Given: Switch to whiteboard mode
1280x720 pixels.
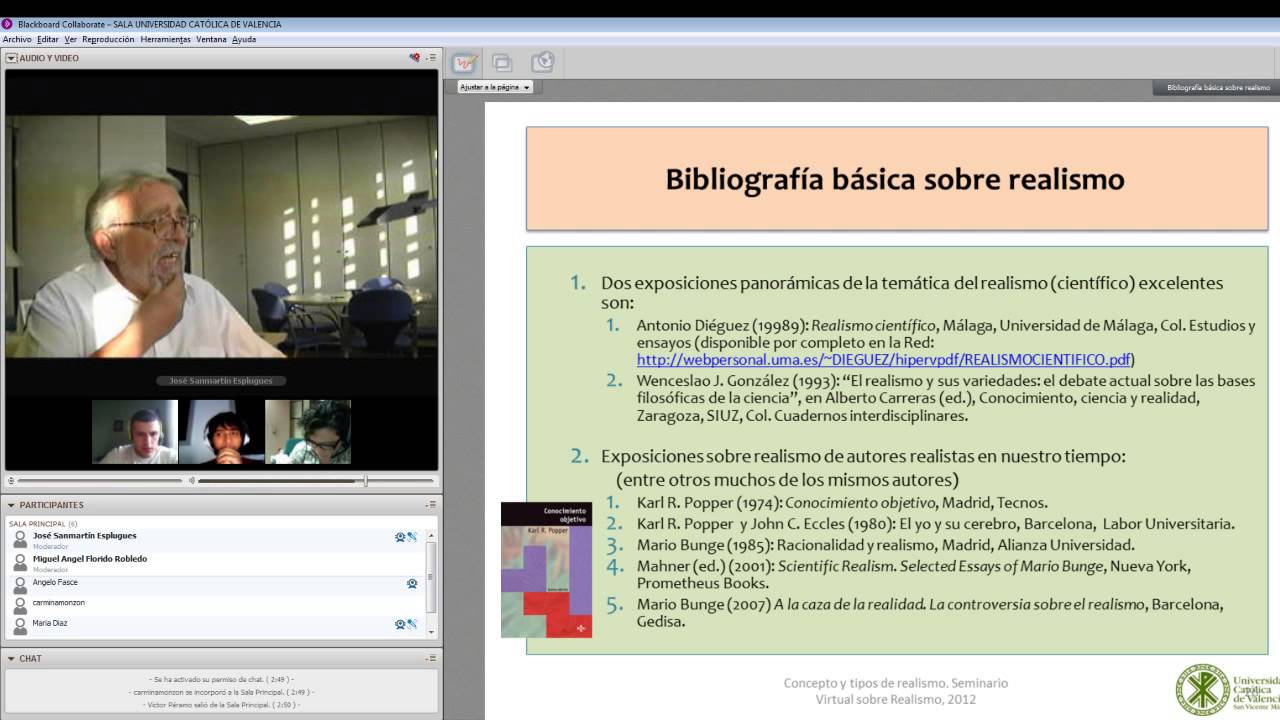Looking at the screenshot, I should coord(464,63).
